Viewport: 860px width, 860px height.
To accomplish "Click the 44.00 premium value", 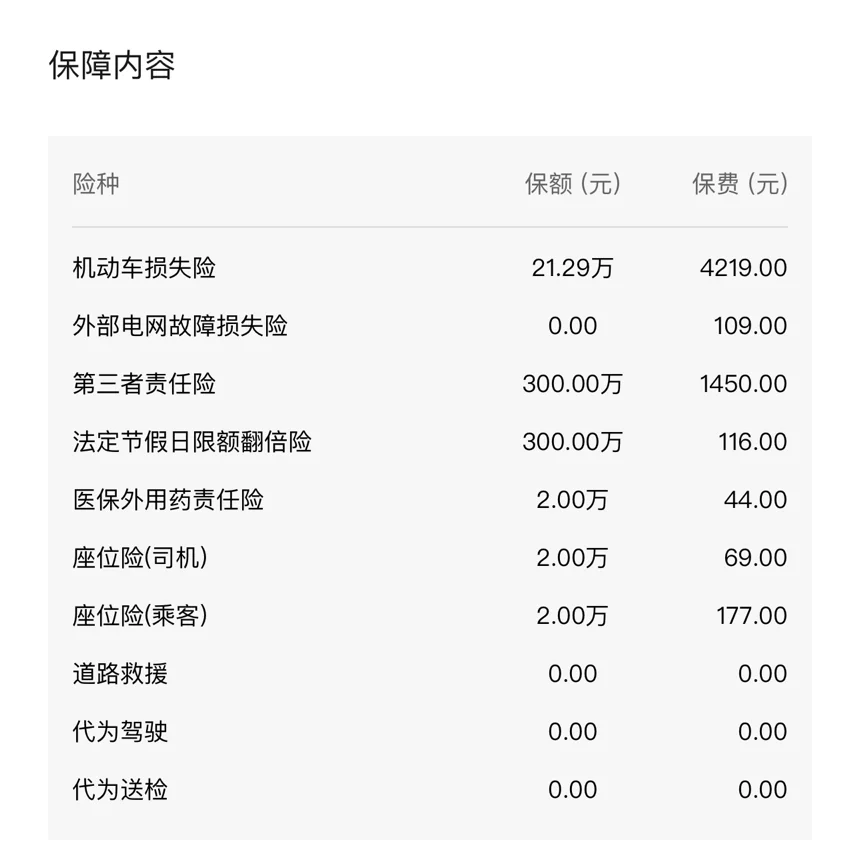I will (x=756, y=500).
